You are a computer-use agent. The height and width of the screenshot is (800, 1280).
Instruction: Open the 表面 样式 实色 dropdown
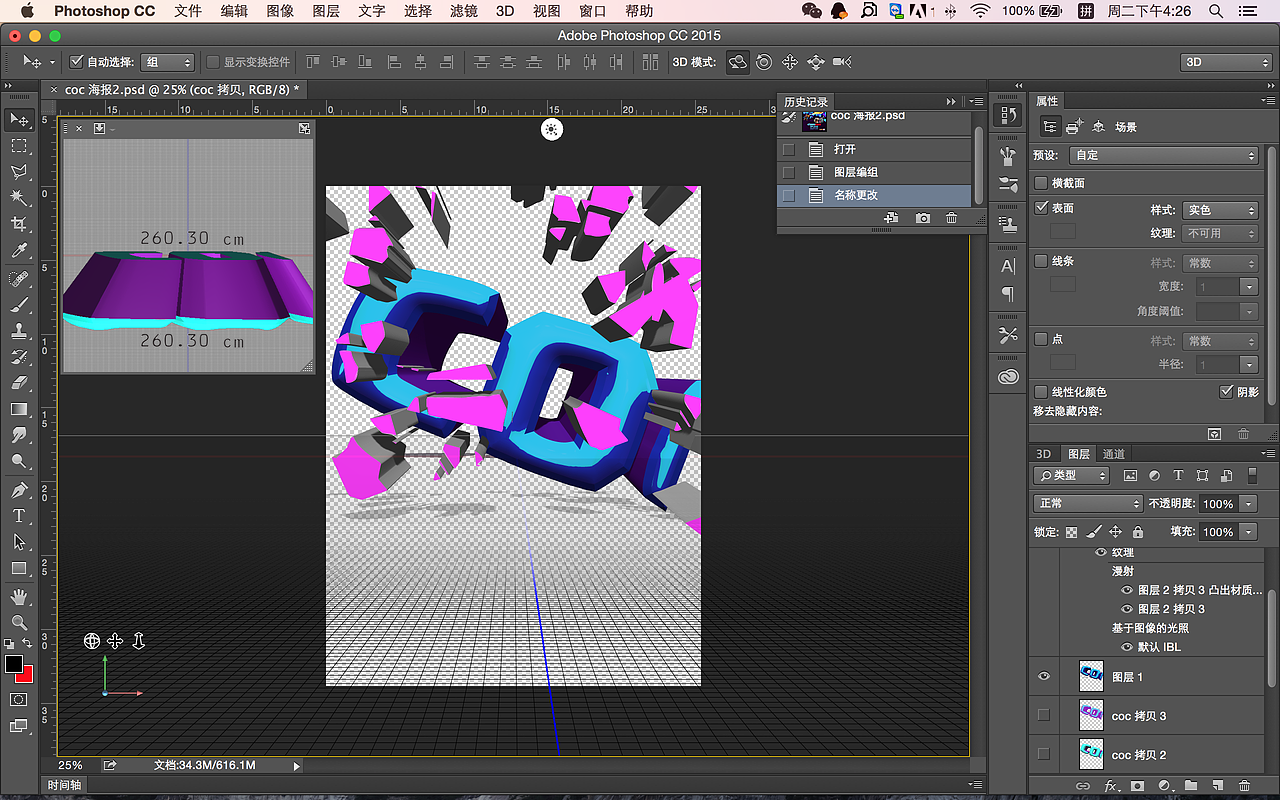pyautogui.click(x=1220, y=210)
